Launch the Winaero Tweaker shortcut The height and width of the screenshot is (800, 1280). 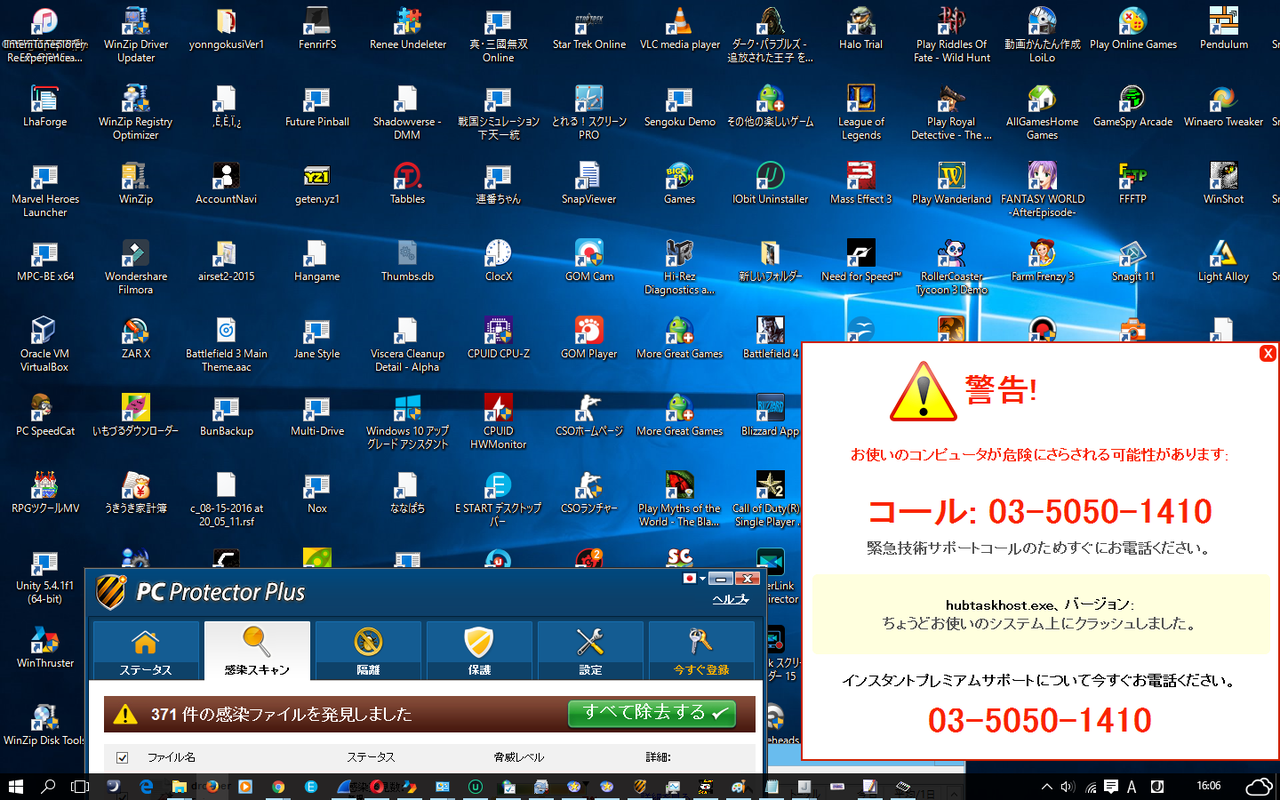(x=1223, y=106)
